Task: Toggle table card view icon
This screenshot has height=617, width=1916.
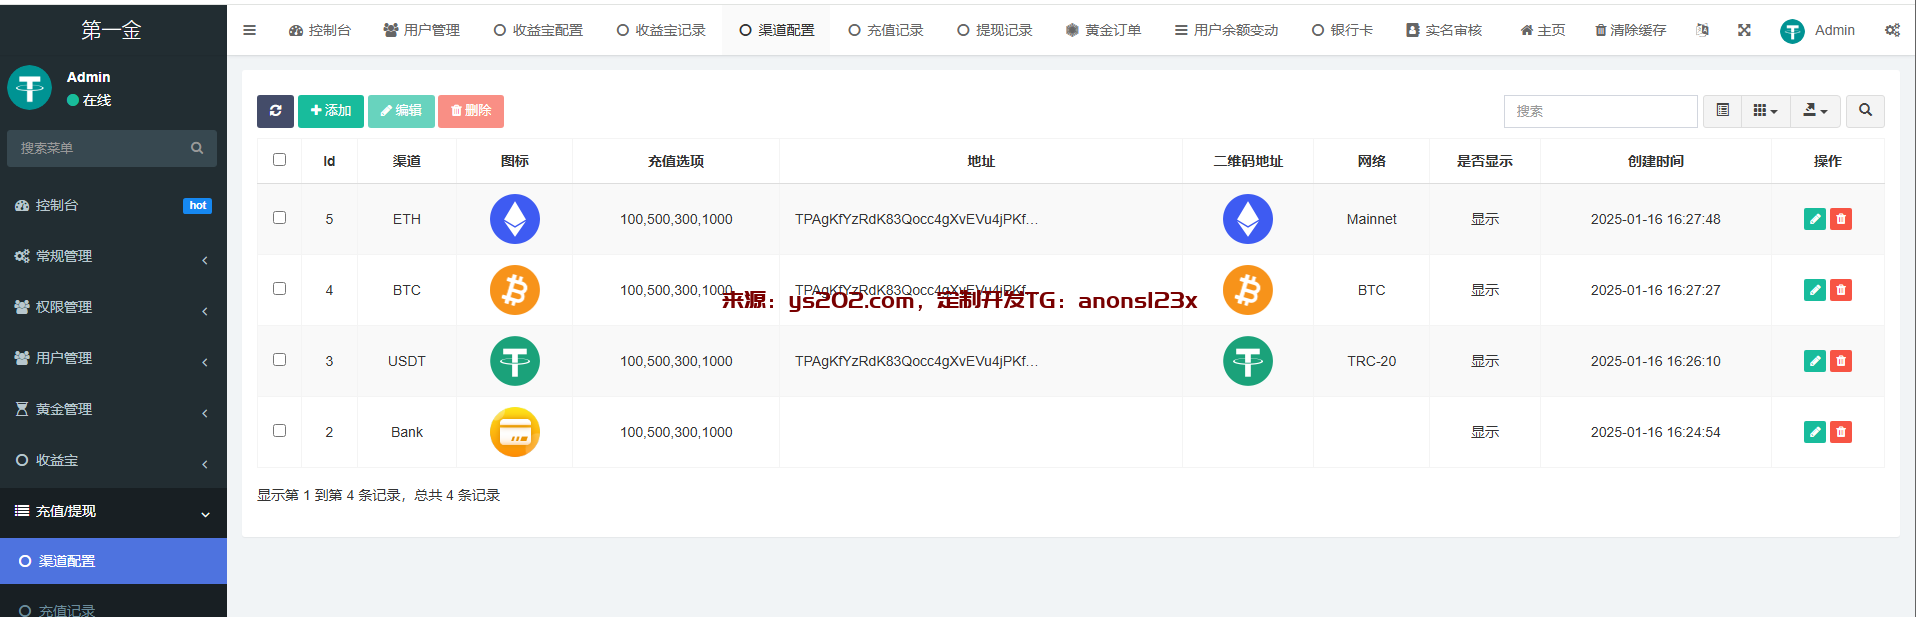Action: pyautogui.click(x=1722, y=111)
